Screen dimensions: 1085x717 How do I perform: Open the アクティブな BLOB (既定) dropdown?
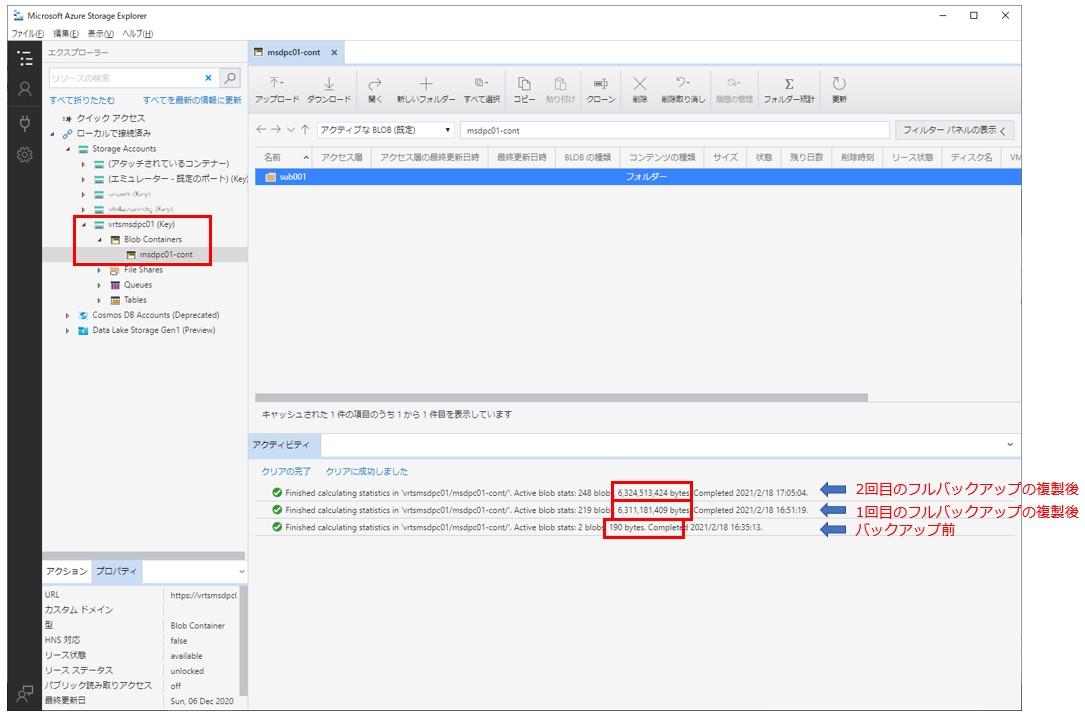385,130
